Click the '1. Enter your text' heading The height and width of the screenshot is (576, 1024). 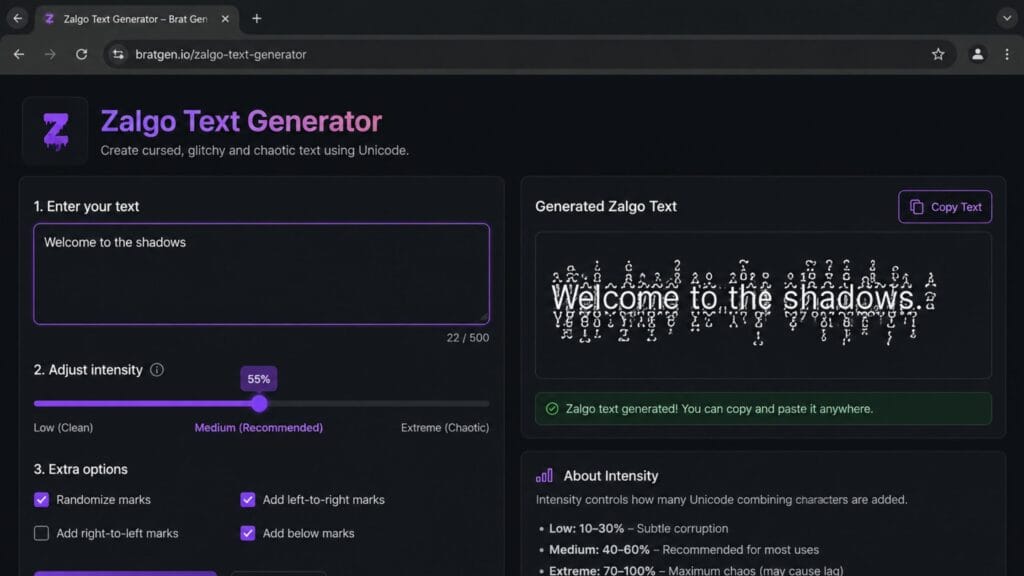(86, 206)
